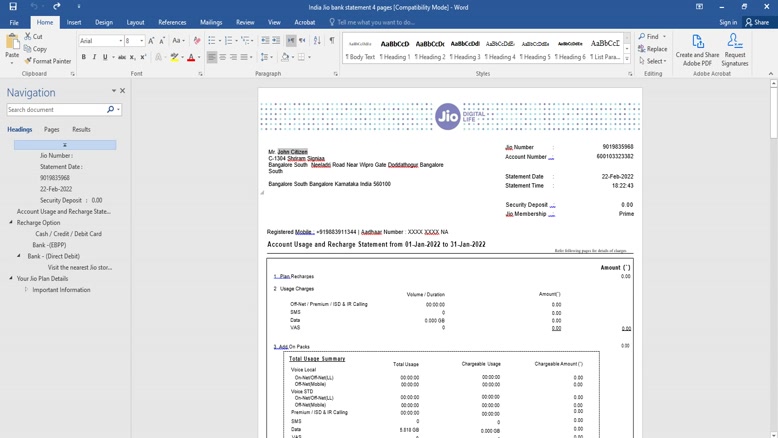Image resolution: width=778 pixels, height=438 pixels.
Task: Click the Replace button
Action: pyautogui.click(x=652, y=49)
